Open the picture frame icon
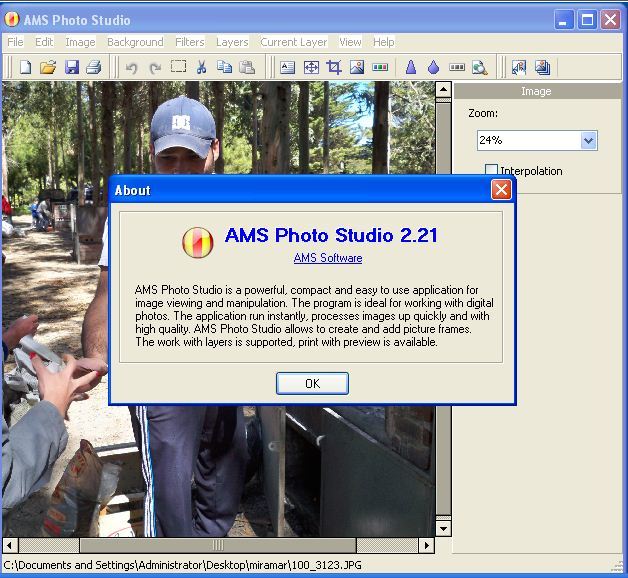This screenshot has width=628, height=578. click(357, 67)
